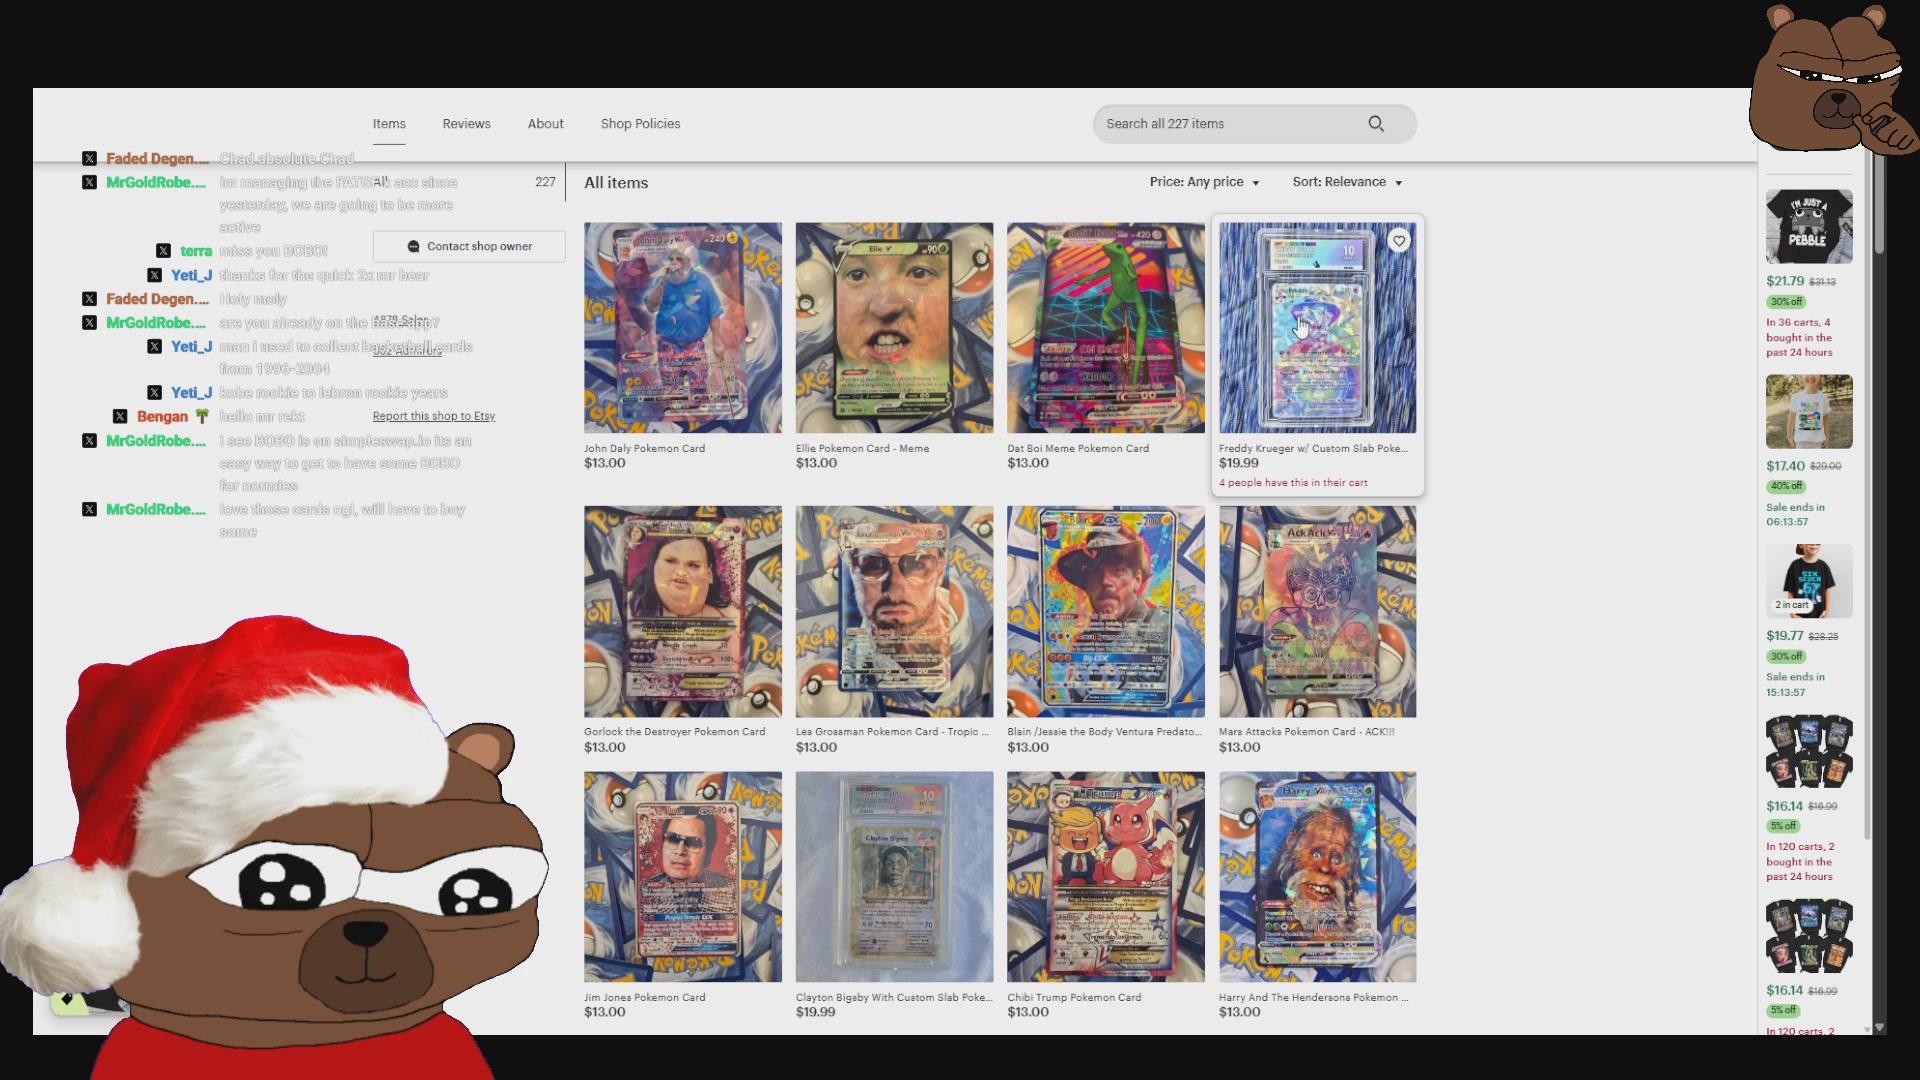
Task: Open the Price: Any price dropdown
Action: 1203,182
